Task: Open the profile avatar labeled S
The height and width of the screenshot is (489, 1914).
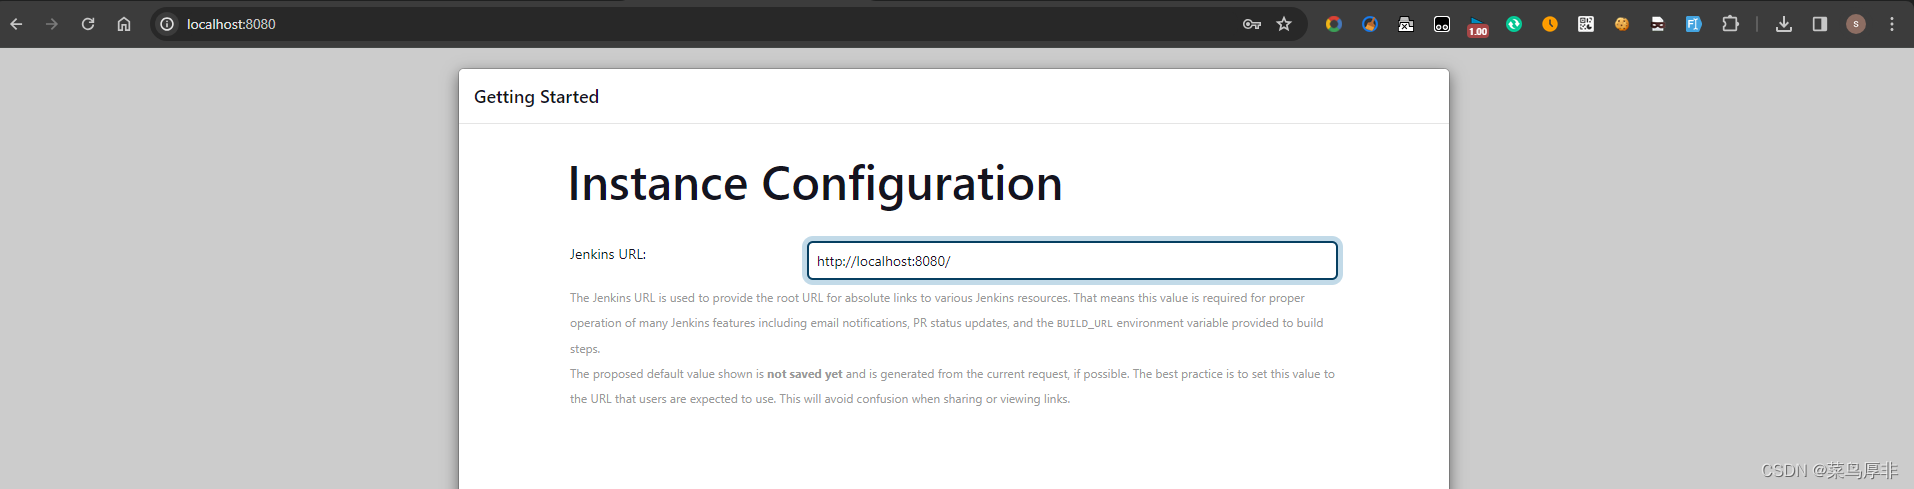Action: point(1856,24)
